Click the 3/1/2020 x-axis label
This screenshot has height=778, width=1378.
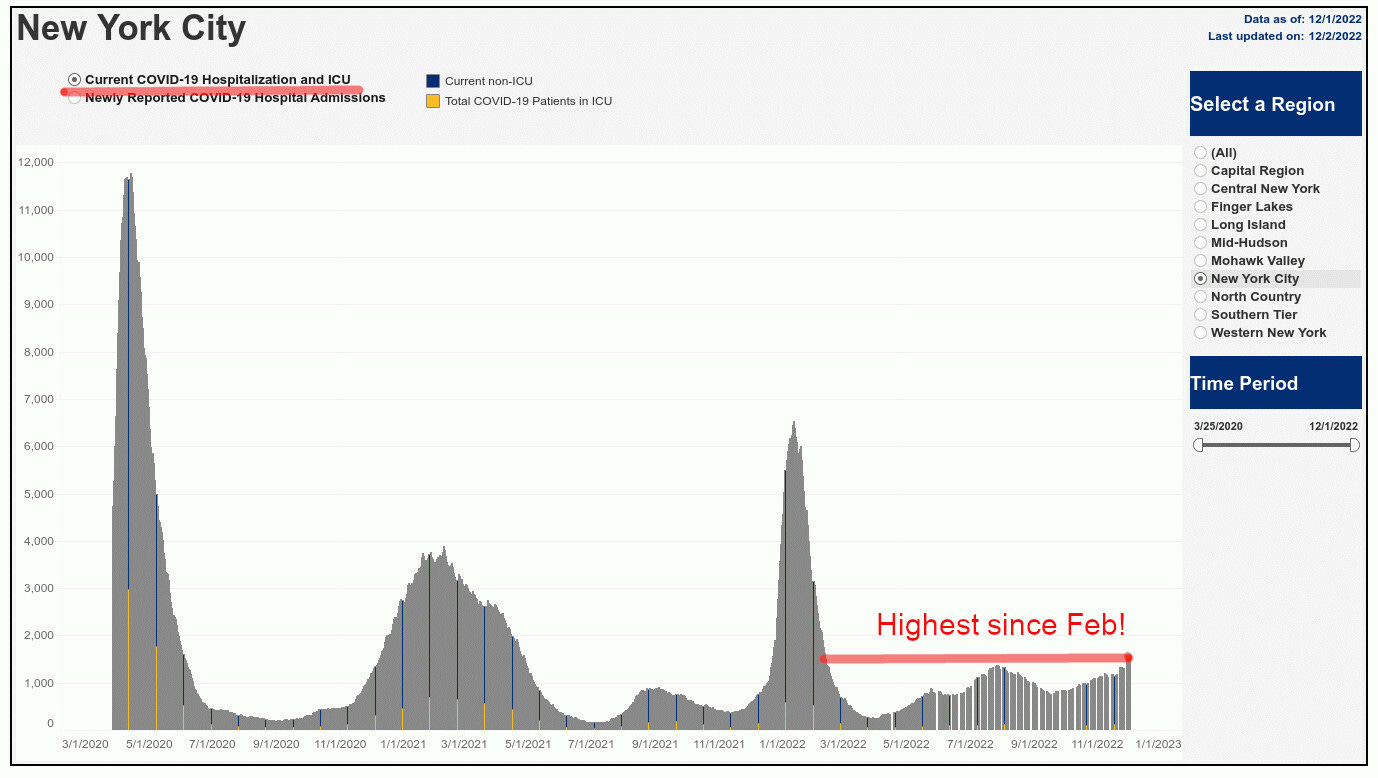(85, 744)
